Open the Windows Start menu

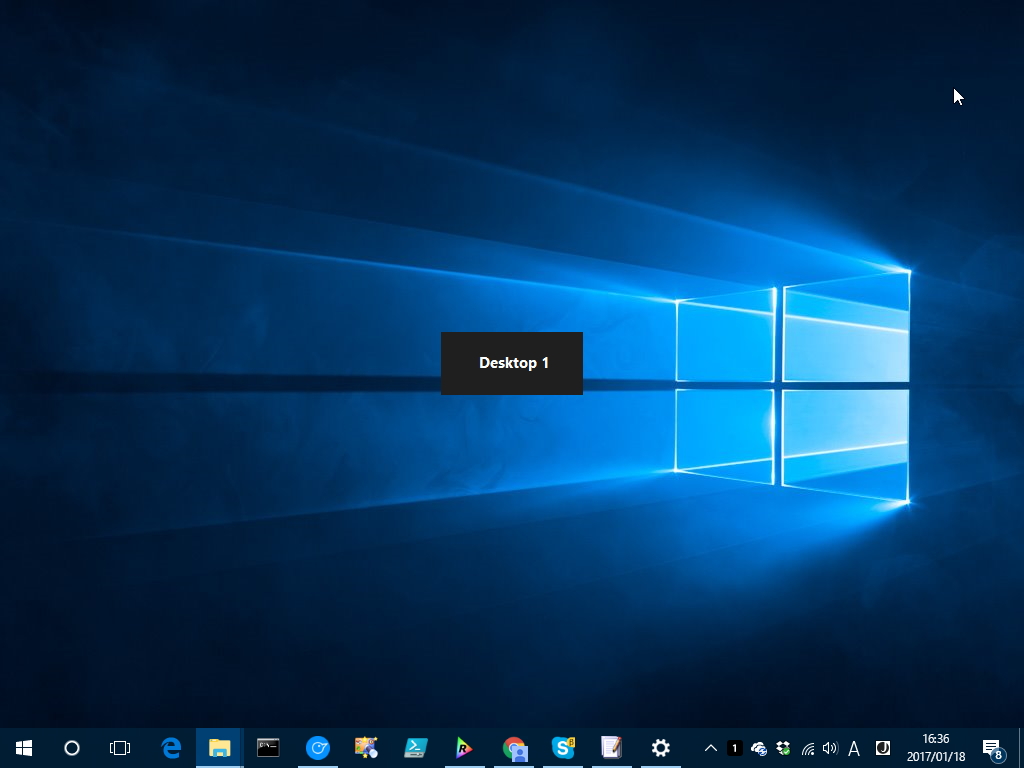click(x=24, y=748)
